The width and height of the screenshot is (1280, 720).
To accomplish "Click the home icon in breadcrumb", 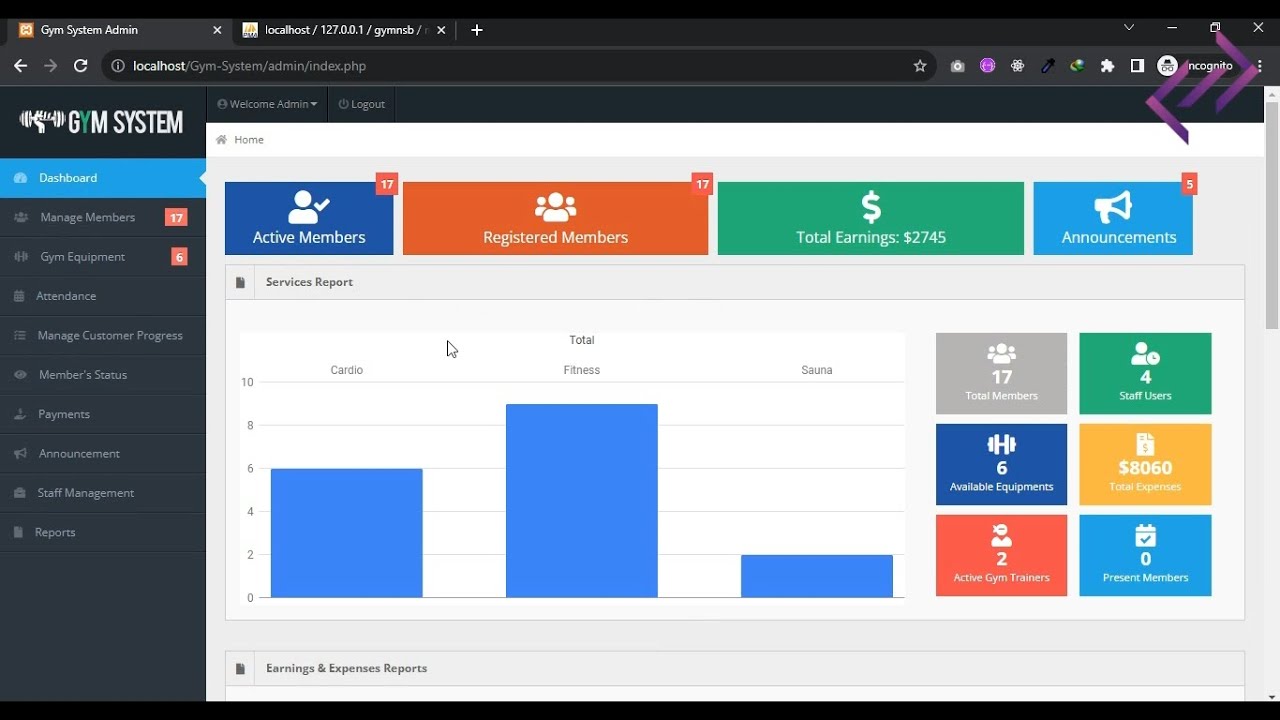I will (221, 140).
